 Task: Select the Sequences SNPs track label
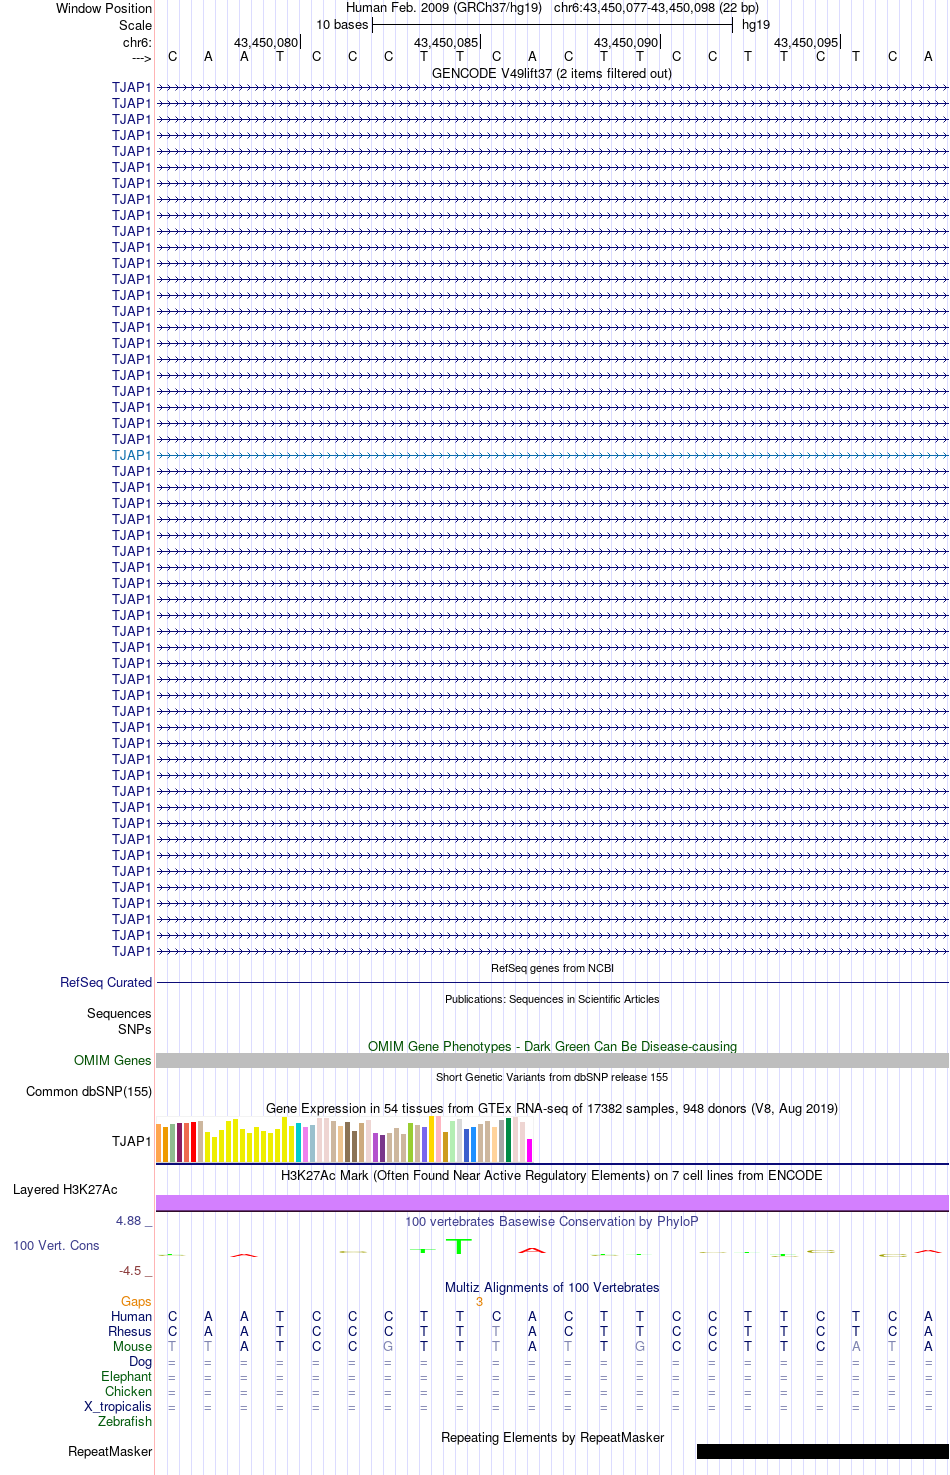point(119,1021)
